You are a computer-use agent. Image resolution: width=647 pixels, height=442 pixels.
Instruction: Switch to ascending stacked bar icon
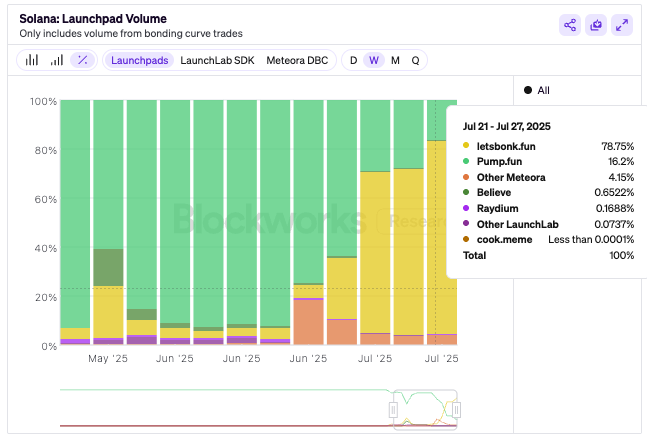(57, 60)
